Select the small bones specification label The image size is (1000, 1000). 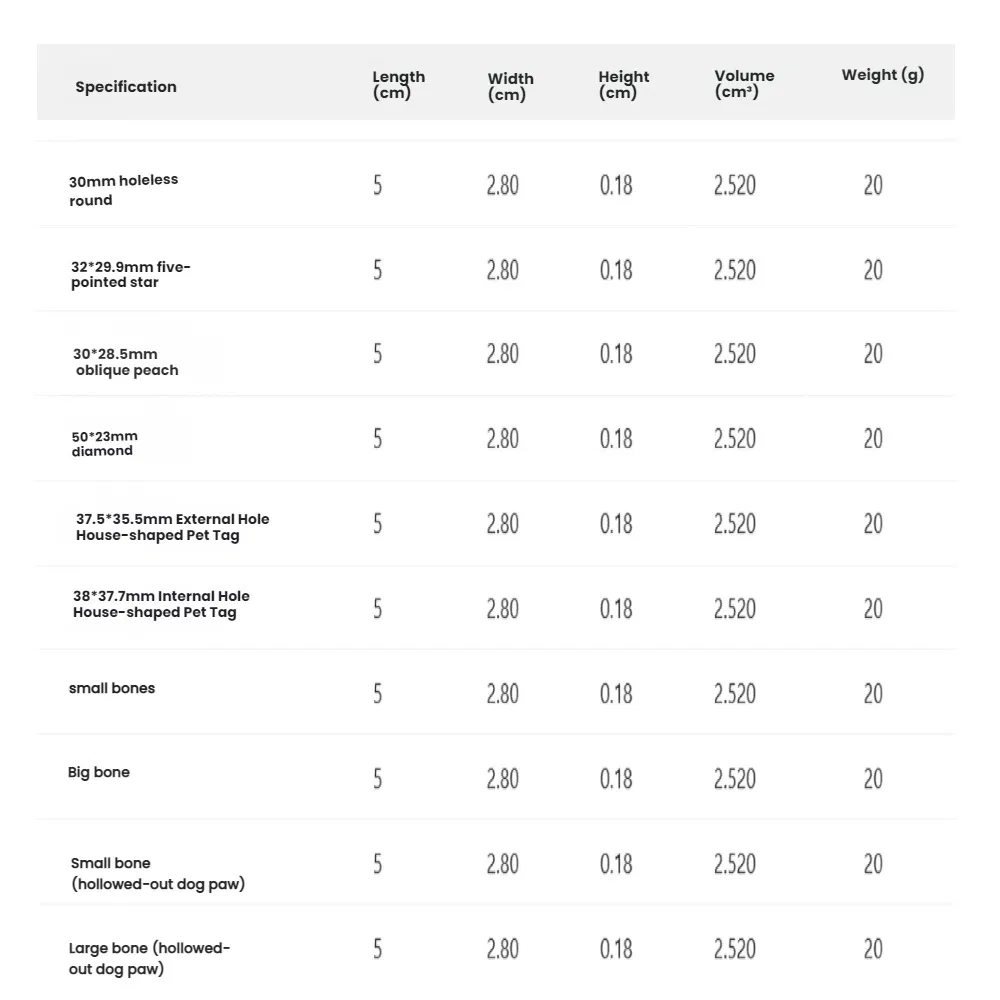(x=112, y=688)
